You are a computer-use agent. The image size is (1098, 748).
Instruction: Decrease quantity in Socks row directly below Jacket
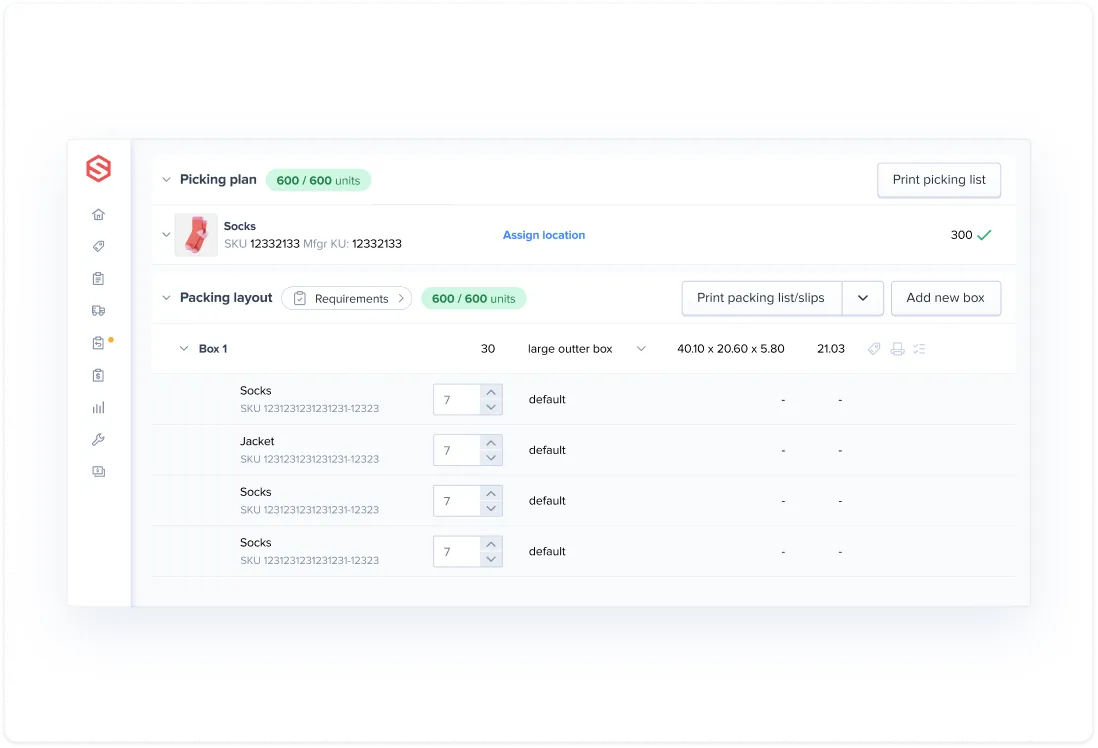tap(491, 509)
